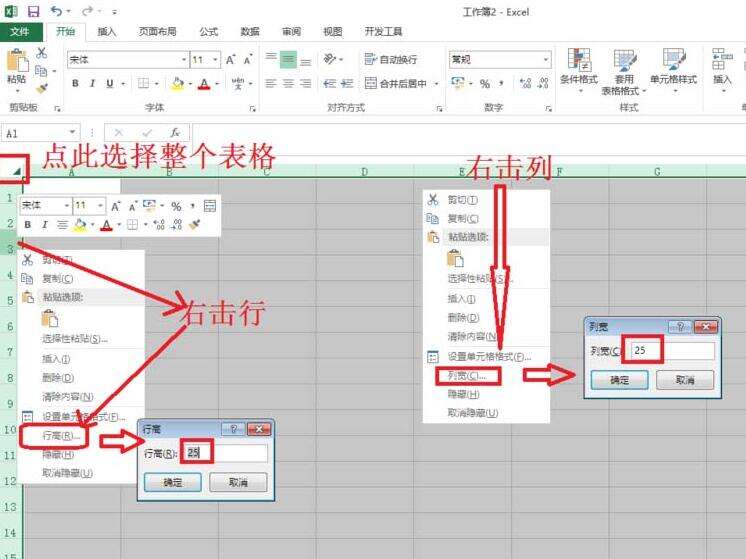Open the number format dropdown showing 常规
Screen dimensions: 746x559
click(546, 59)
